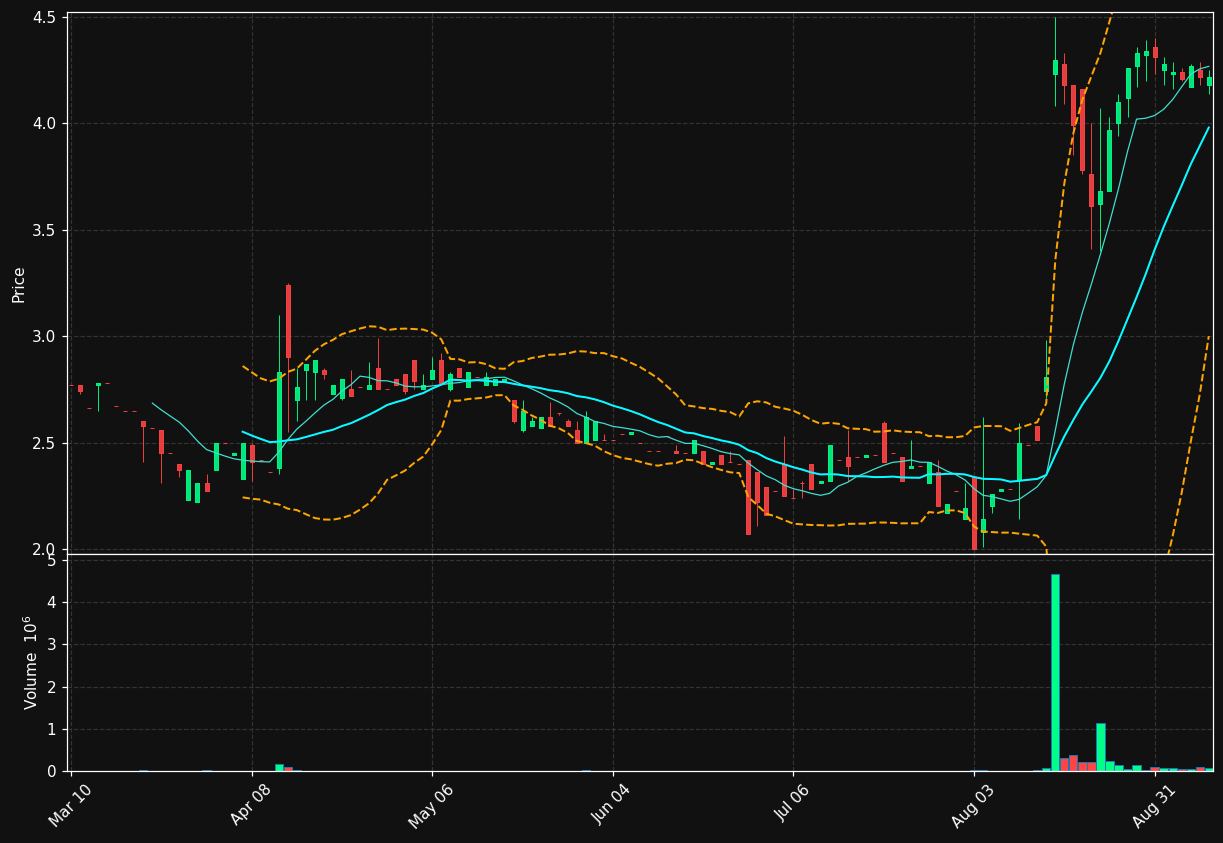Click the tallest green volume bar
The width and height of the screenshot is (1223, 843).
point(1055,672)
